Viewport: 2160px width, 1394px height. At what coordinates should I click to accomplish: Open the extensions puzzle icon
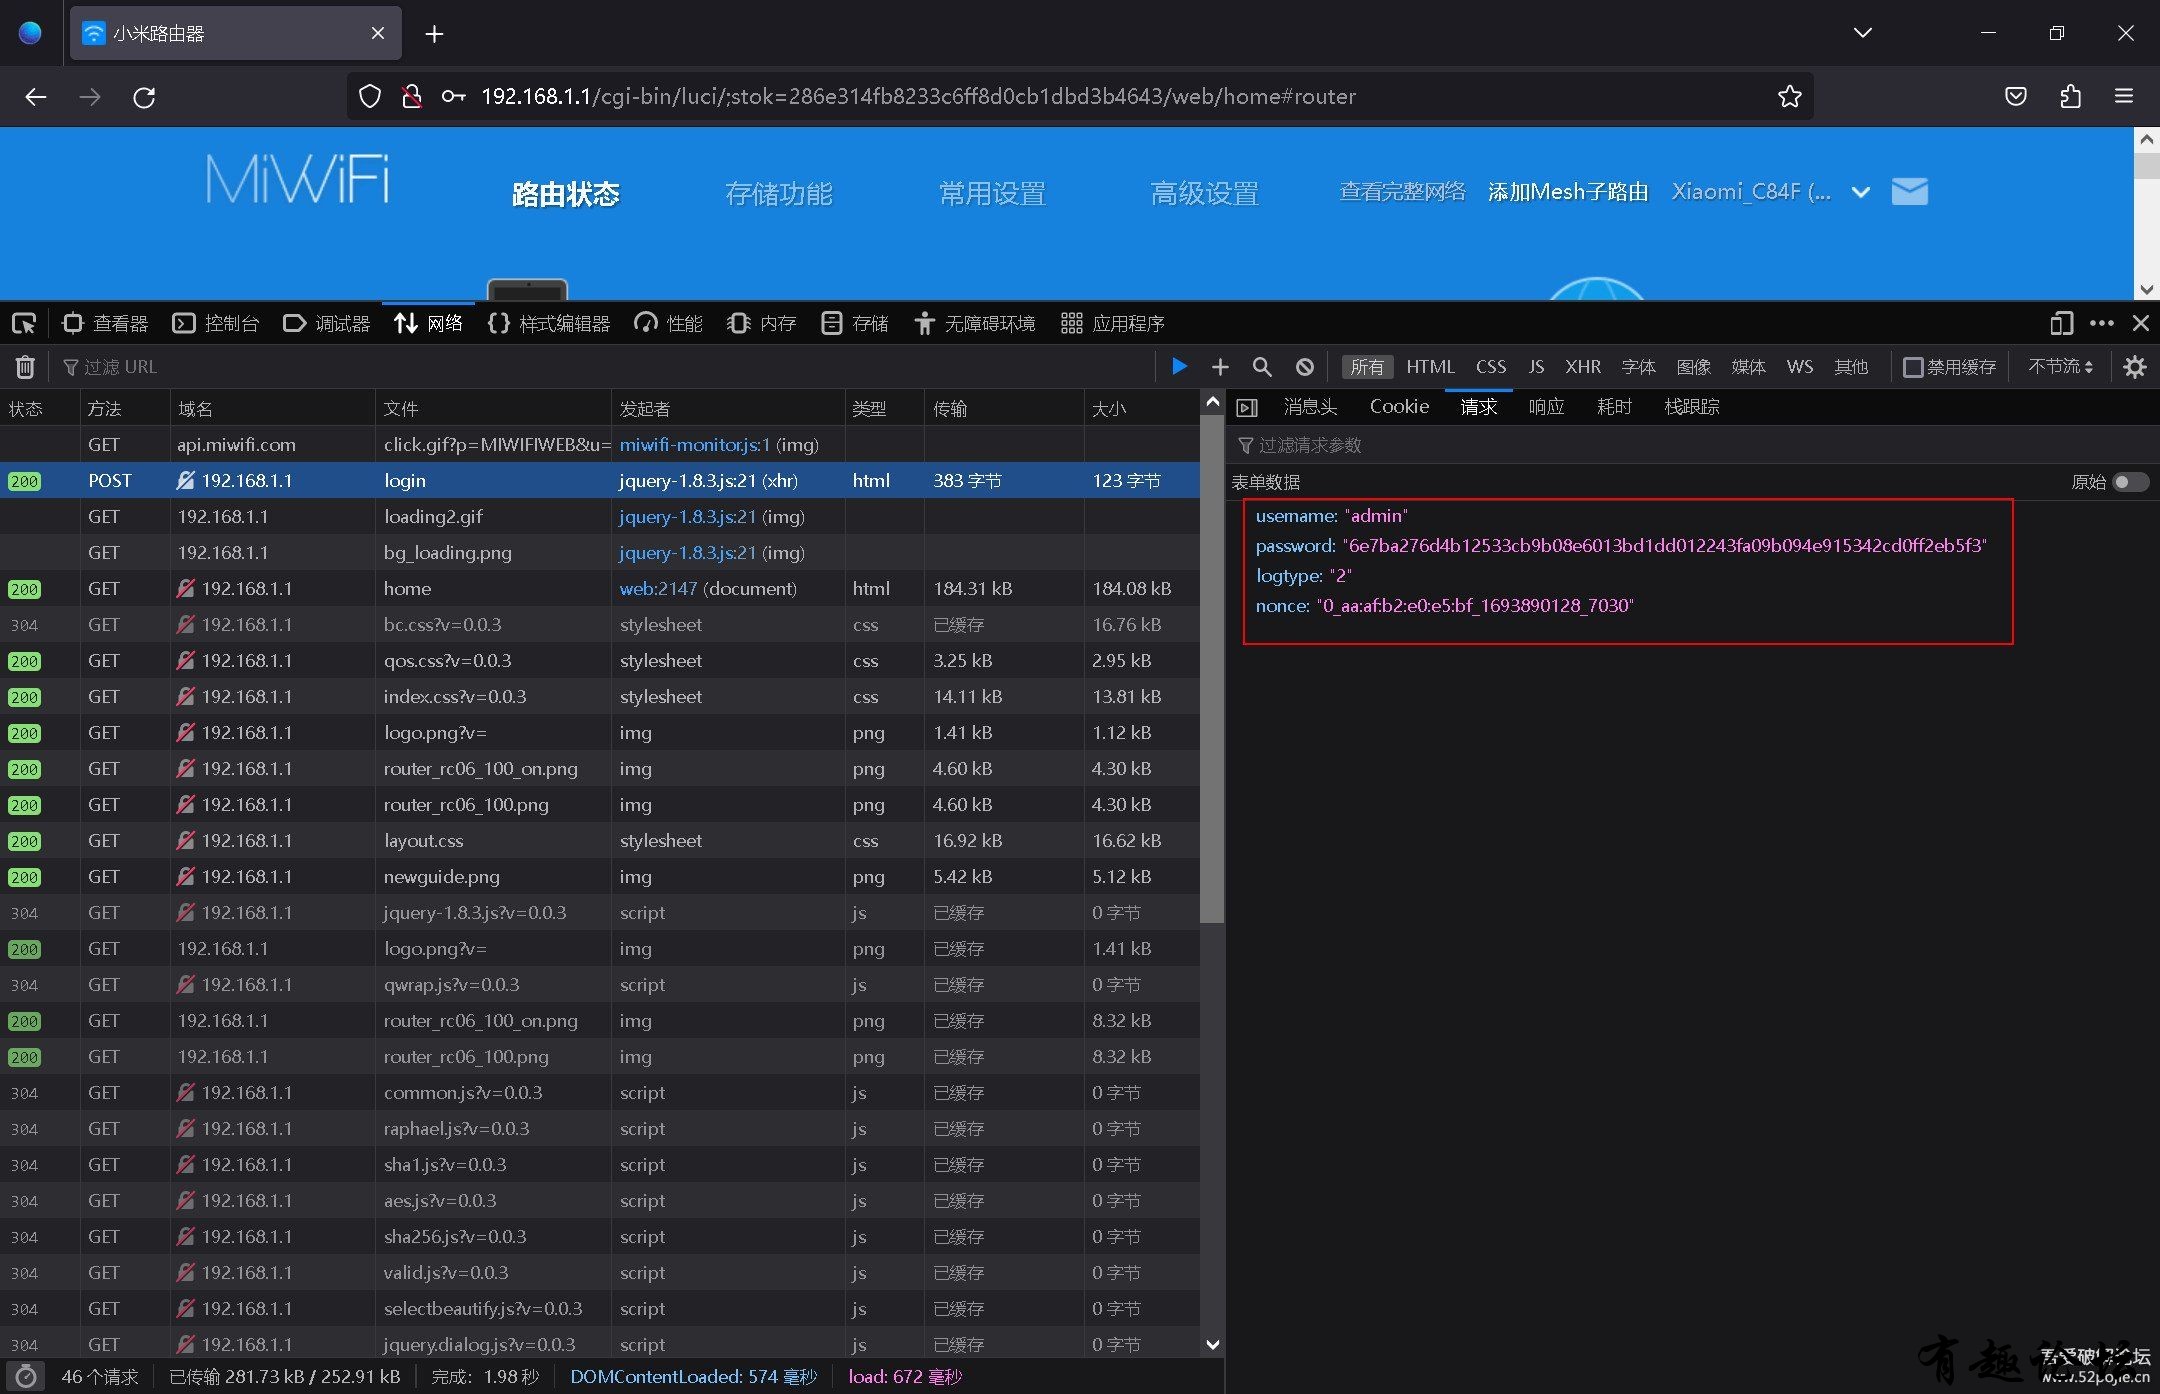coord(2070,96)
